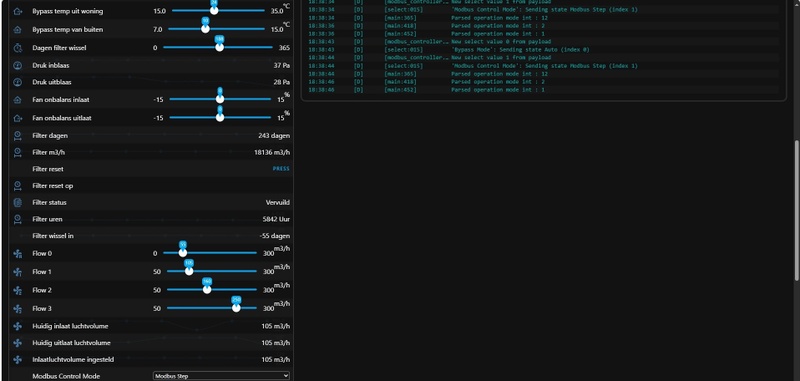
Task: Click the Inlaatluchtvolume ingesteld 105 m3/h value
Action: [x=276, y=360]
